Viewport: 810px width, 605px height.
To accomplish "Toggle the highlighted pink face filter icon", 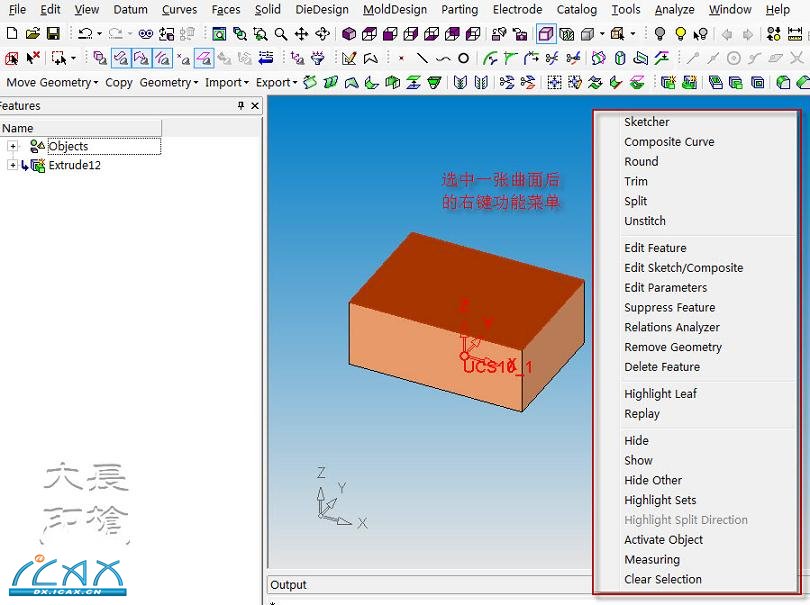I will tap(203, 58).
